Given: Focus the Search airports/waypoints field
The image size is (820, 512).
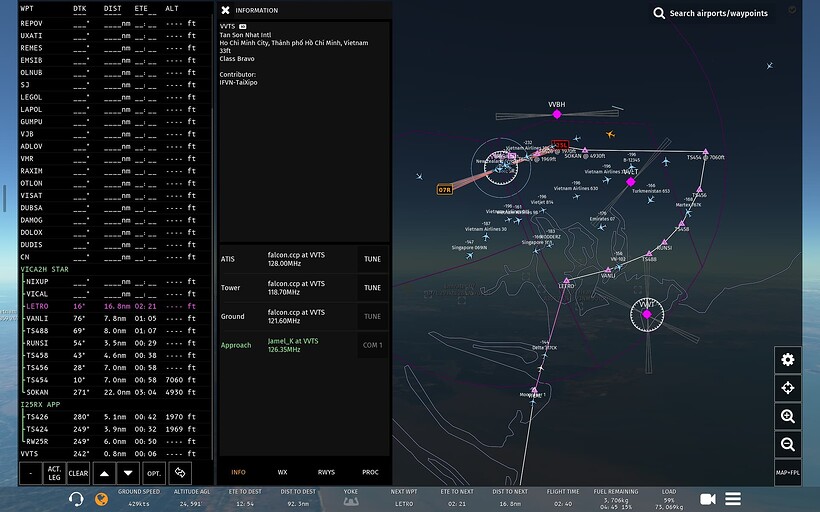Looking at the screenshot, I should coord(719,13).
